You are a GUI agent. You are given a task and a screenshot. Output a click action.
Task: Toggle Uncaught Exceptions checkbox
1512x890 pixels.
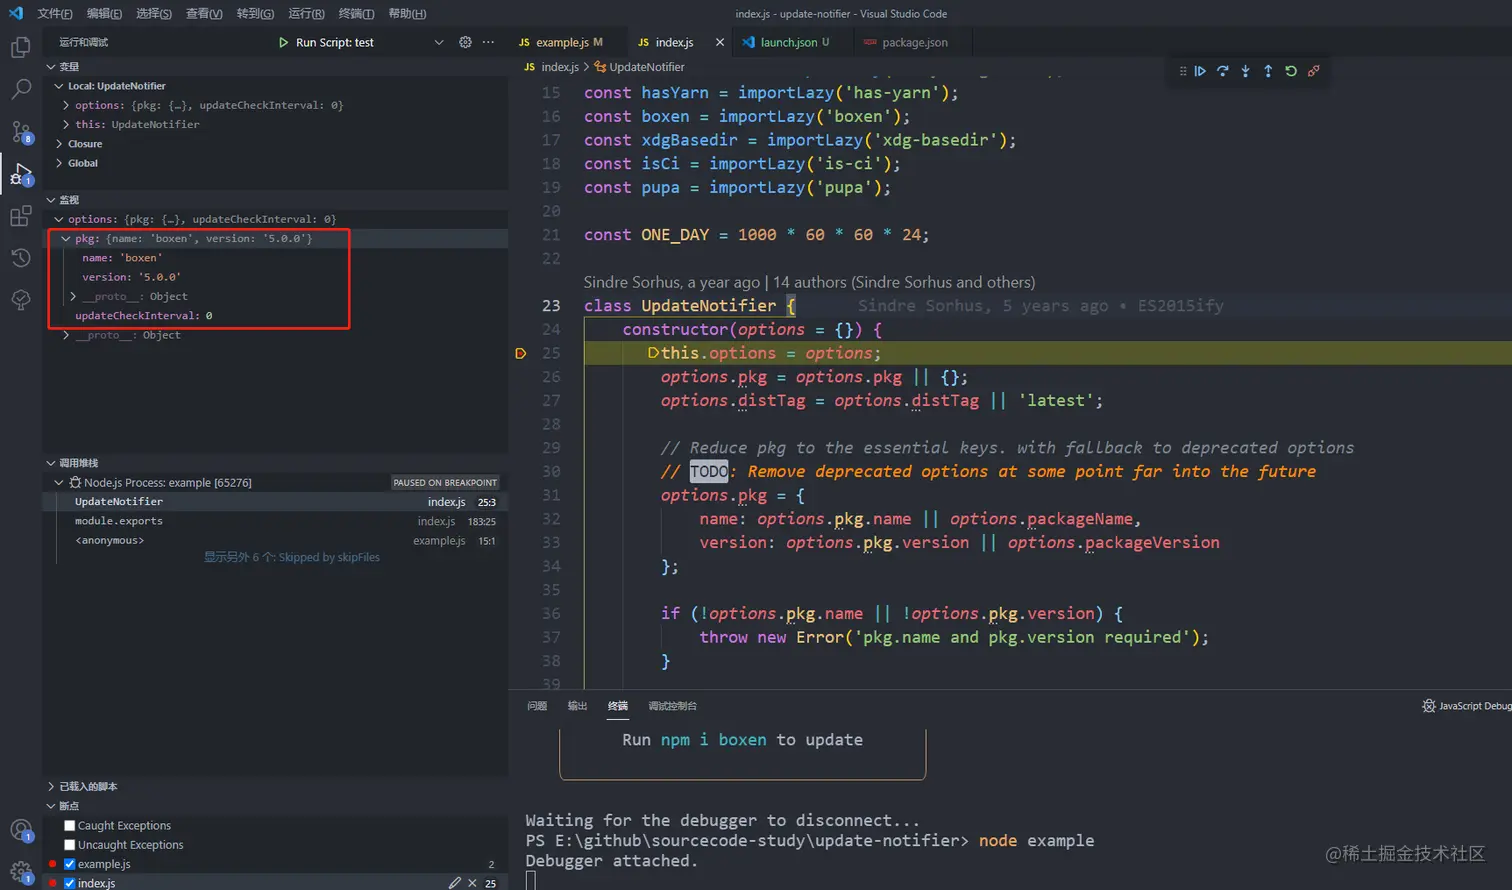click(70, 845)
